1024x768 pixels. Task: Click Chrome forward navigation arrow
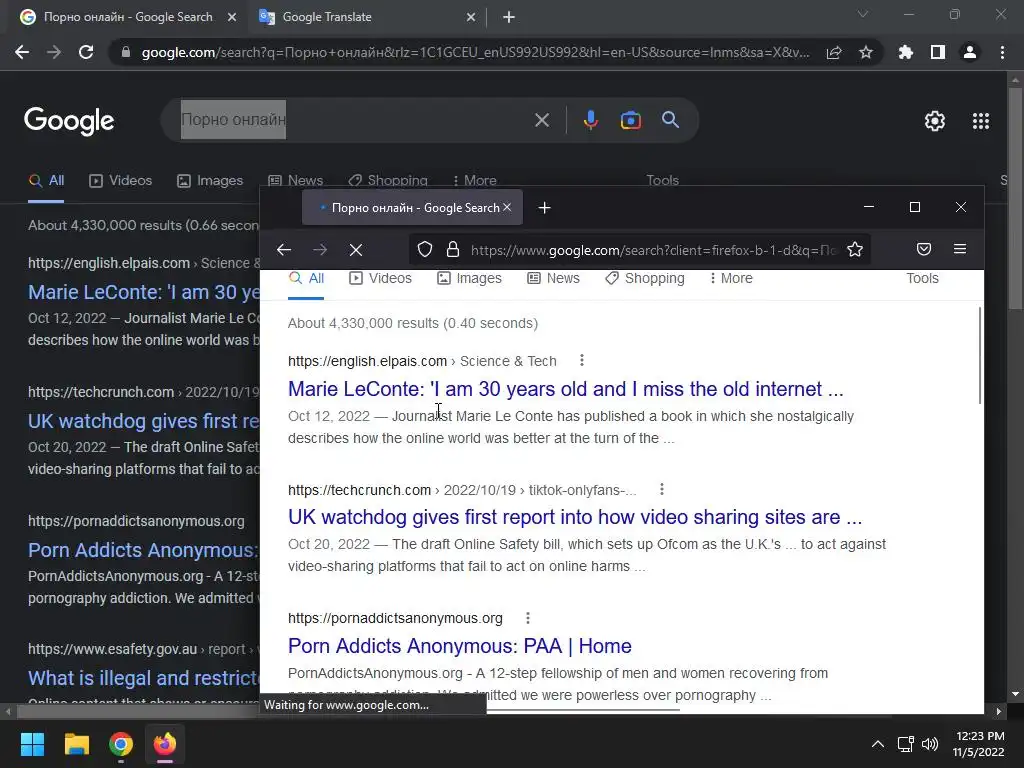point(54,52)
